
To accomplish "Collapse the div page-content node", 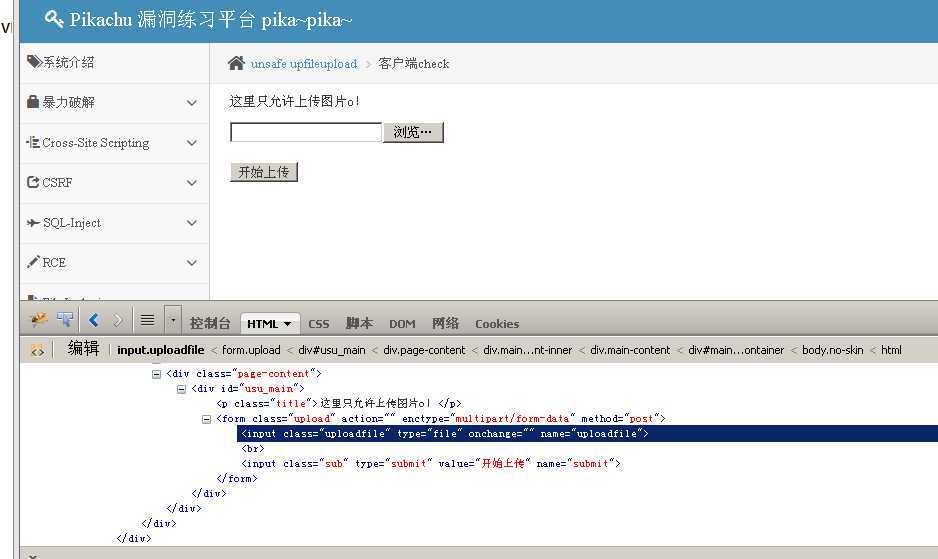I will [x=157, y=374].
